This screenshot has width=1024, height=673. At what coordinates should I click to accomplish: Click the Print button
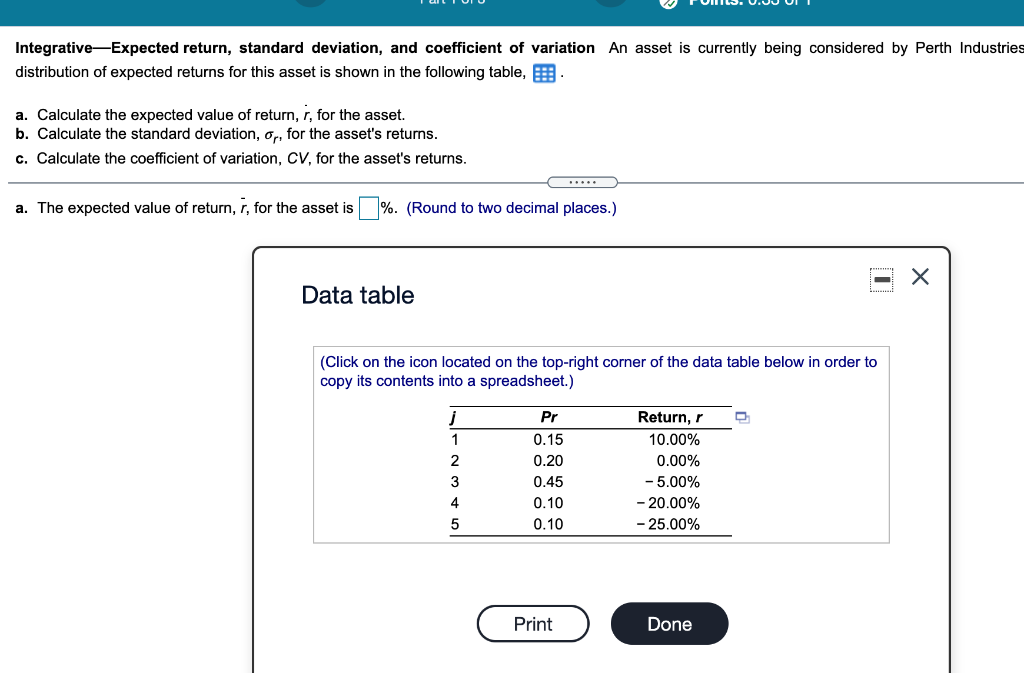click(x=533, y=623)
